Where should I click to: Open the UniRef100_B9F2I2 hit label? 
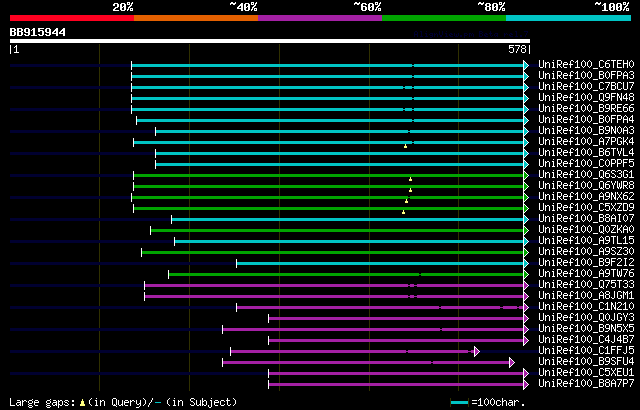[586, 263]
